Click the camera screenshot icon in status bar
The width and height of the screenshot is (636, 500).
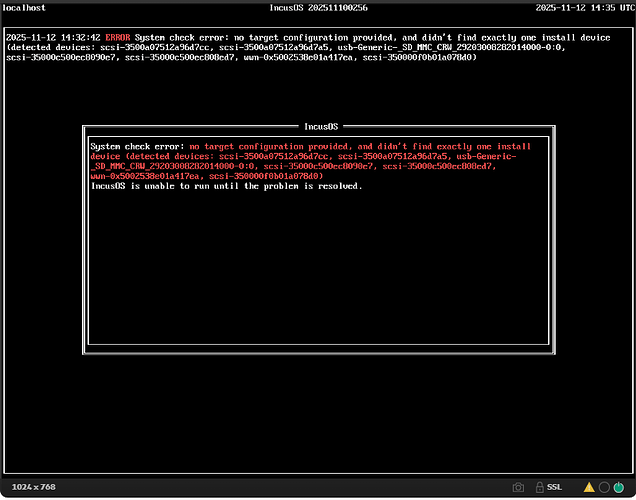point(518,487)
